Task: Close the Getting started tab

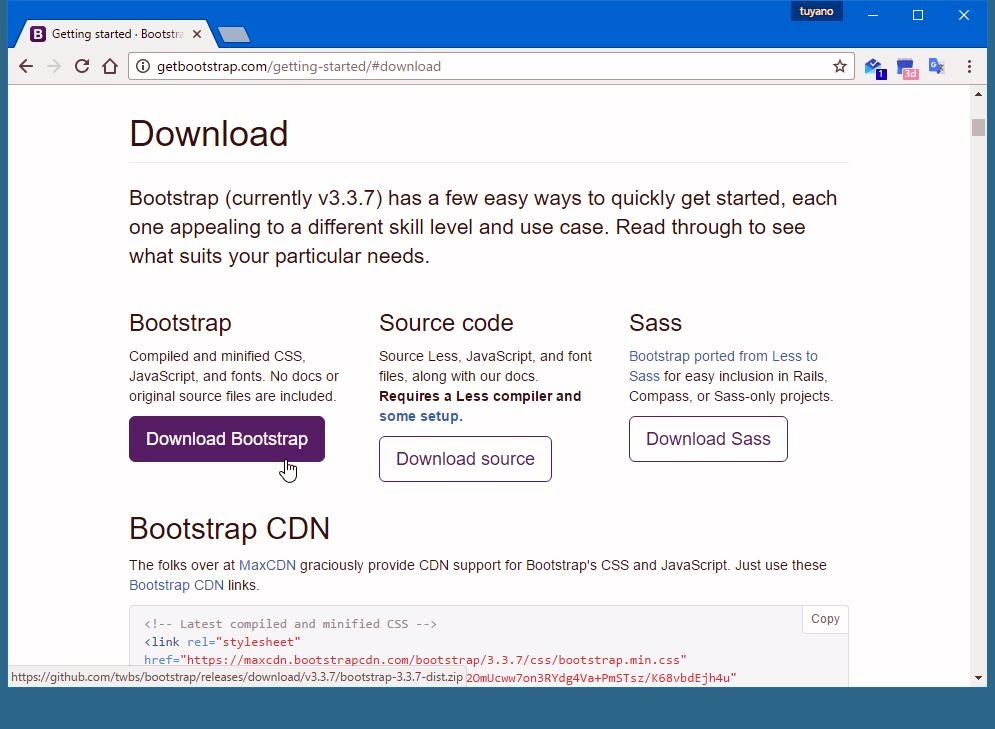Action: (x=197, y=34)
